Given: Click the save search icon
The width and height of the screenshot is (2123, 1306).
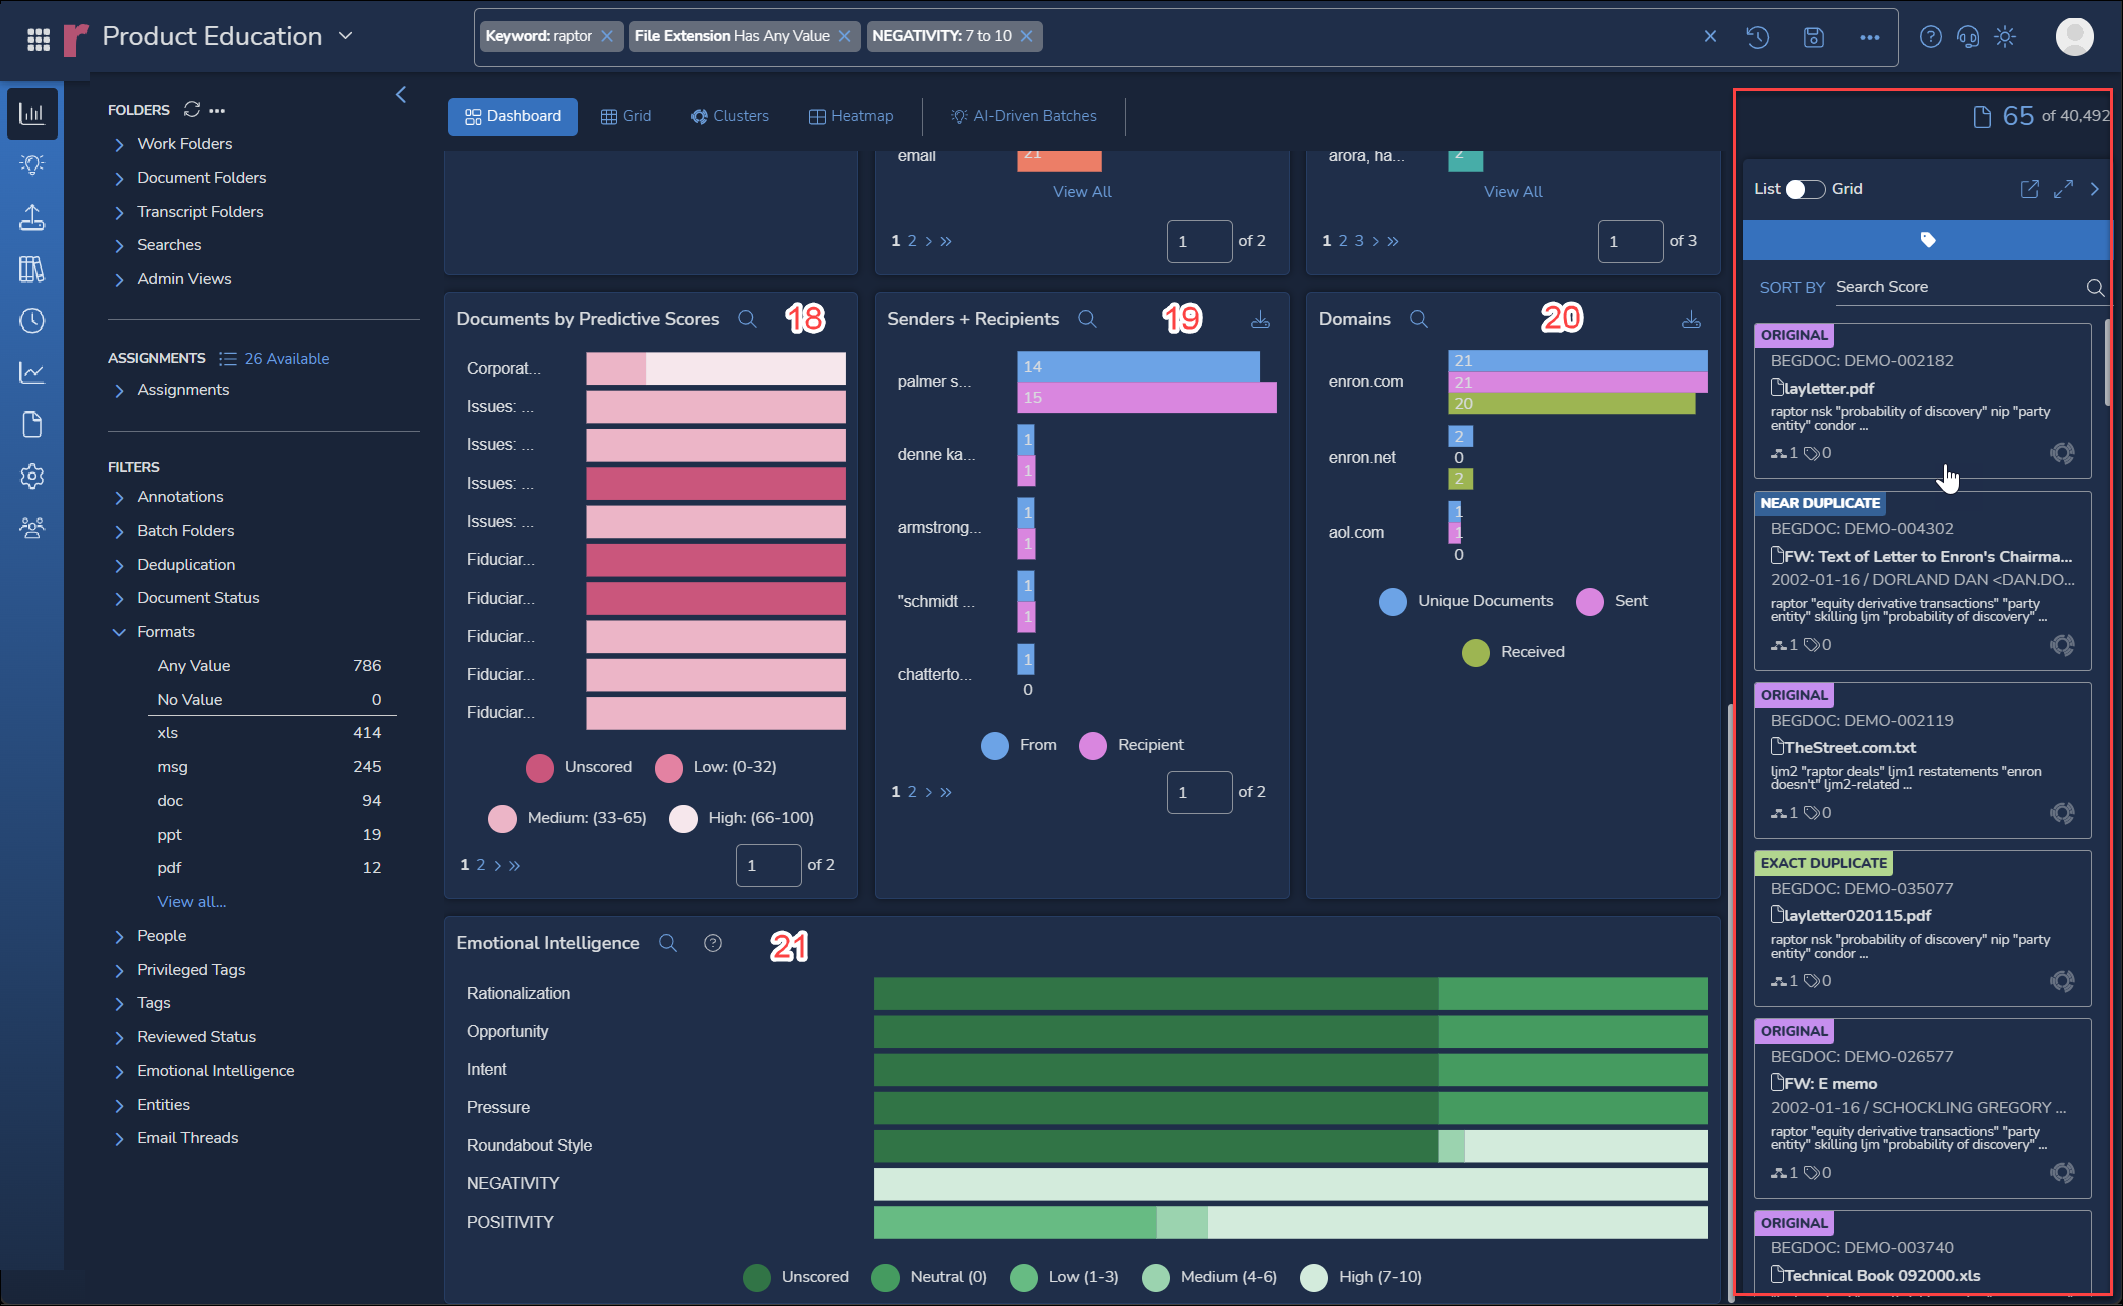Looking at the screenshot, I should tap(1813, 37).
